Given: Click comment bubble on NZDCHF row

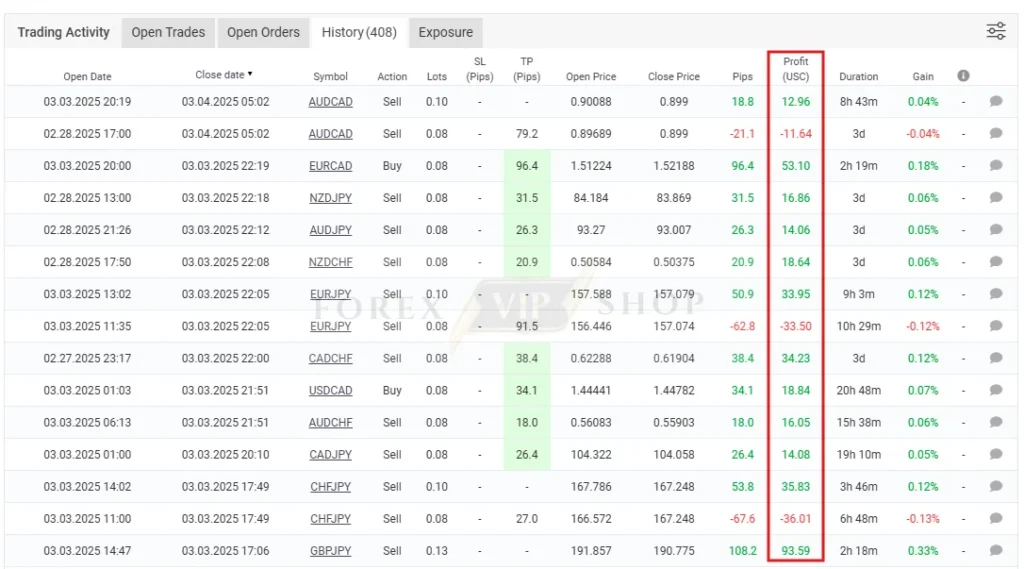Looking at the screenshot, I should (995, 261).
